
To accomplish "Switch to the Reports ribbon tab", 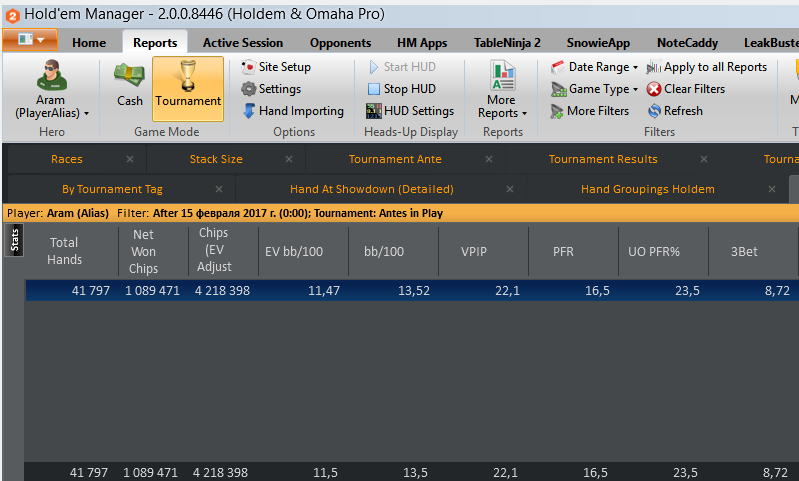I will 155,43.
